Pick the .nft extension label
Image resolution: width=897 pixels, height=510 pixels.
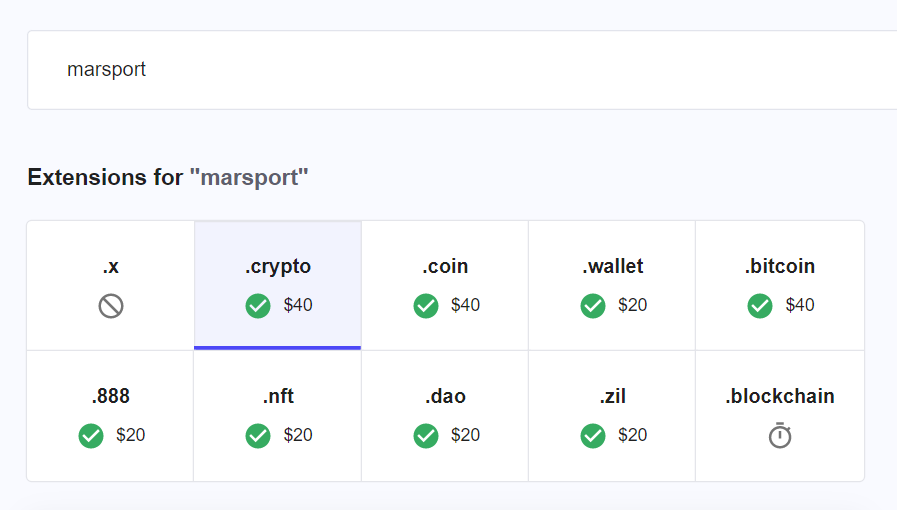(278, 396)
